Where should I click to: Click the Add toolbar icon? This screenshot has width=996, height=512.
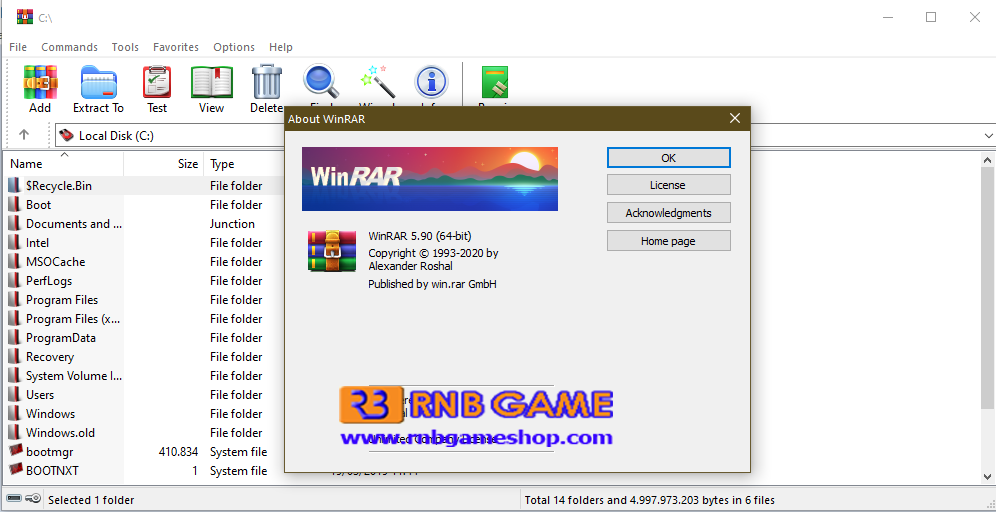coord(41,82)
